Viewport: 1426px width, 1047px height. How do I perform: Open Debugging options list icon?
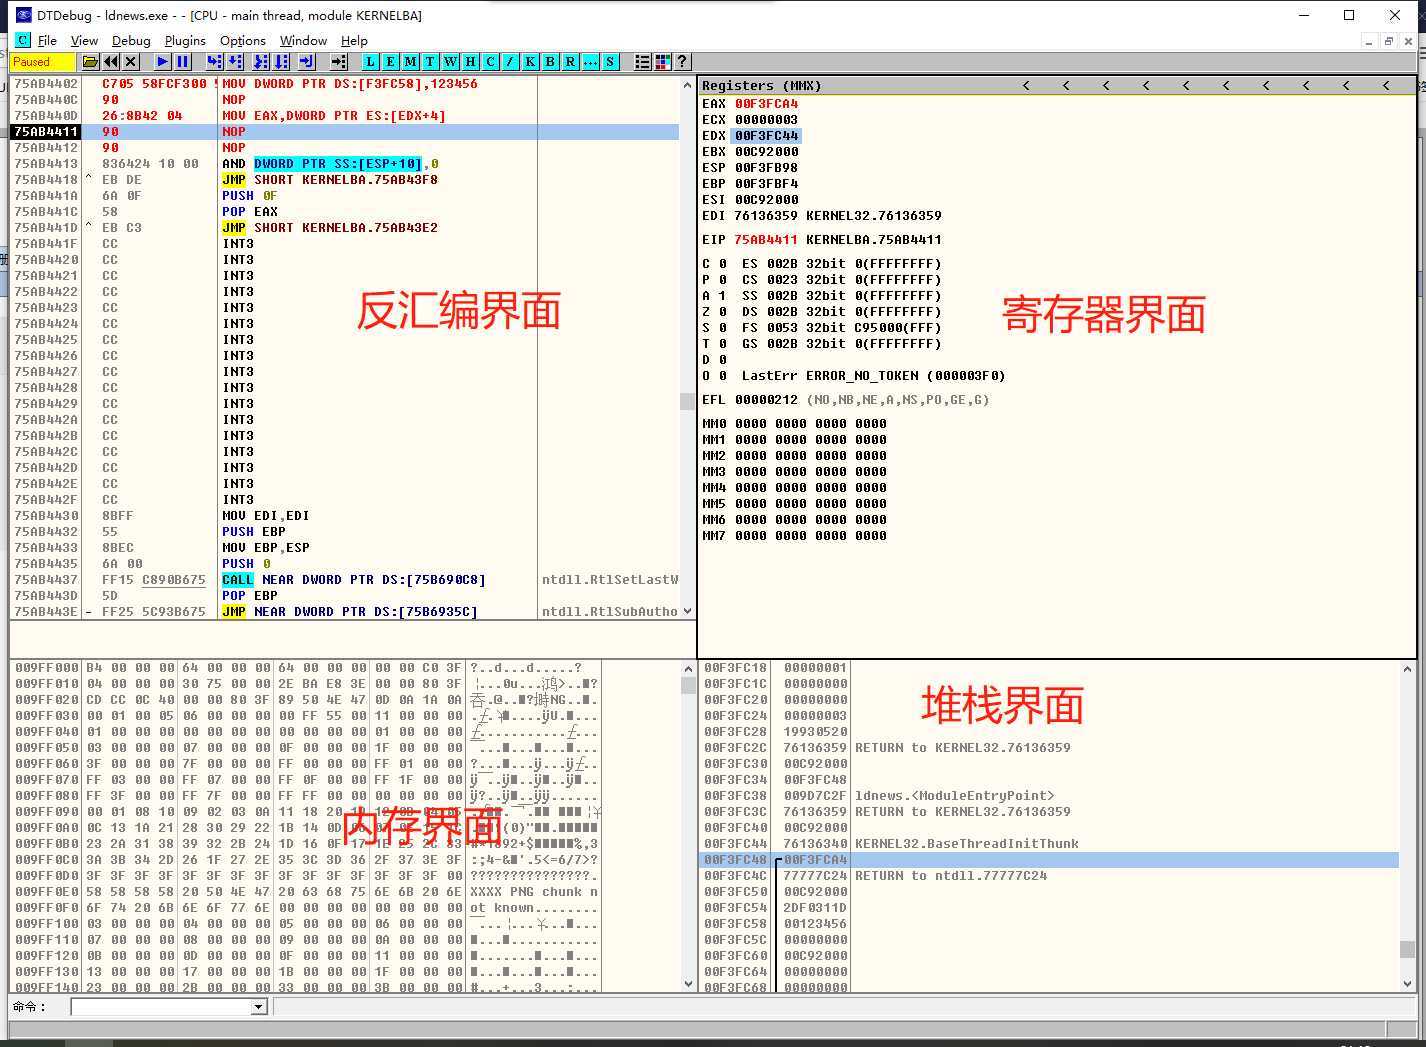click(x=642, y=62)
